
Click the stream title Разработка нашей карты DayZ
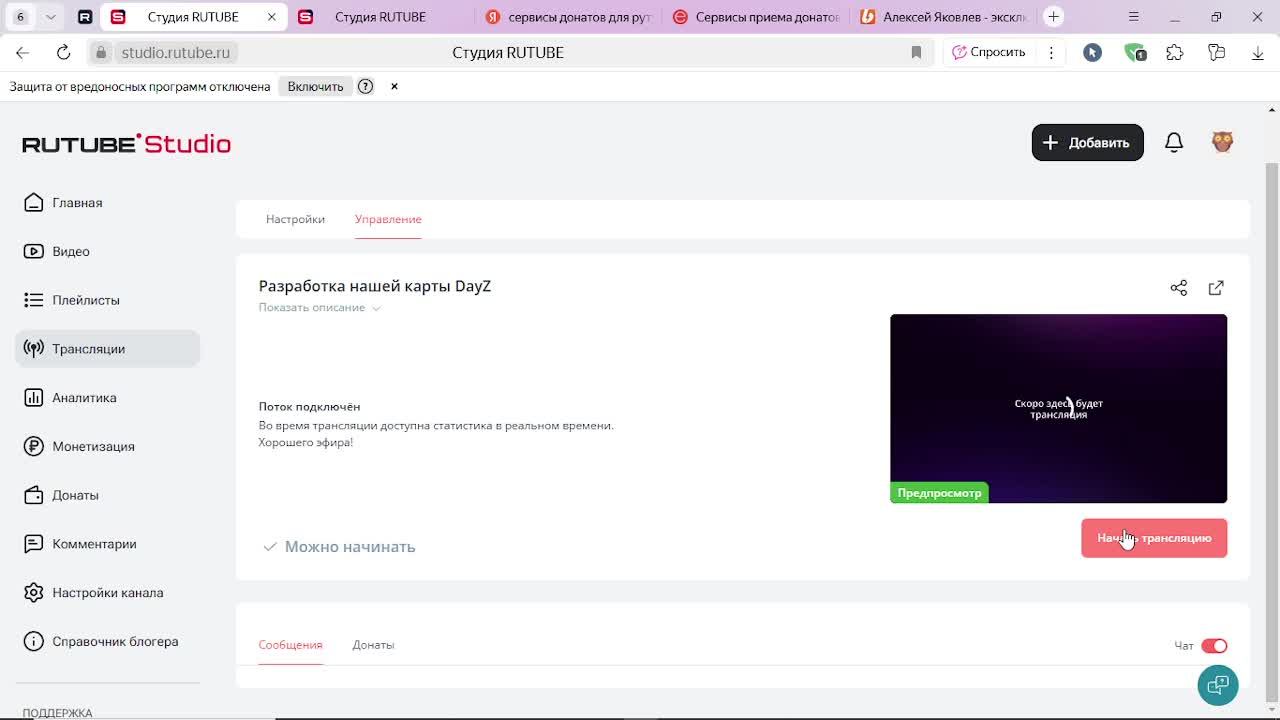point(375,286)
